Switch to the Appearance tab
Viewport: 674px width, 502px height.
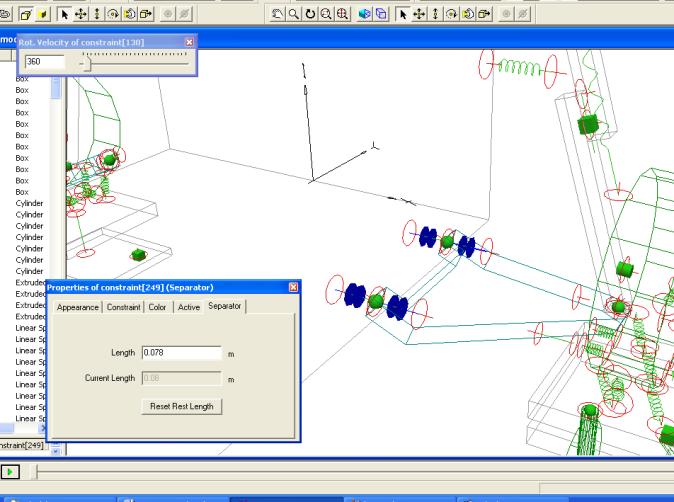[x=77, y=307]
